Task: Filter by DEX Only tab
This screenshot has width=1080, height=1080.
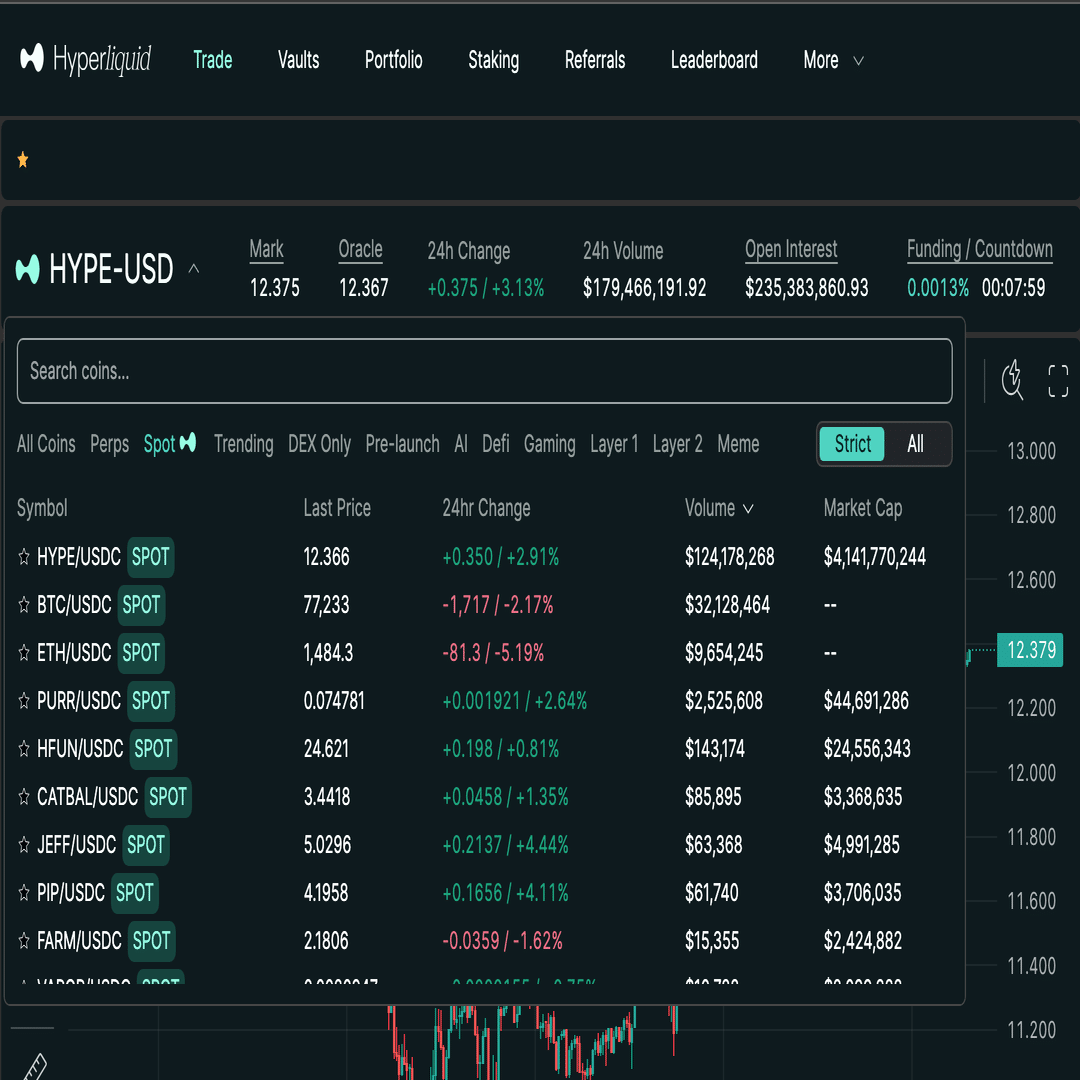Action: point(319,444)
